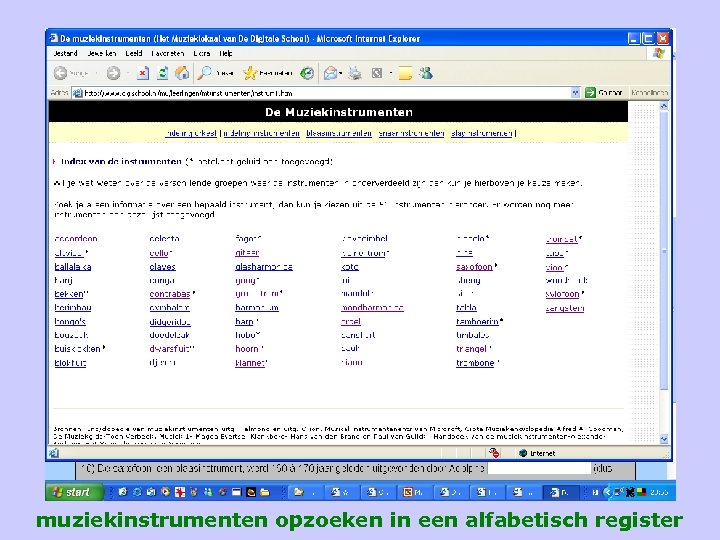This screenshot has height=540, width=720.
Task: Click the vertical scrollbar up arrow
Action: pos(664,106)
